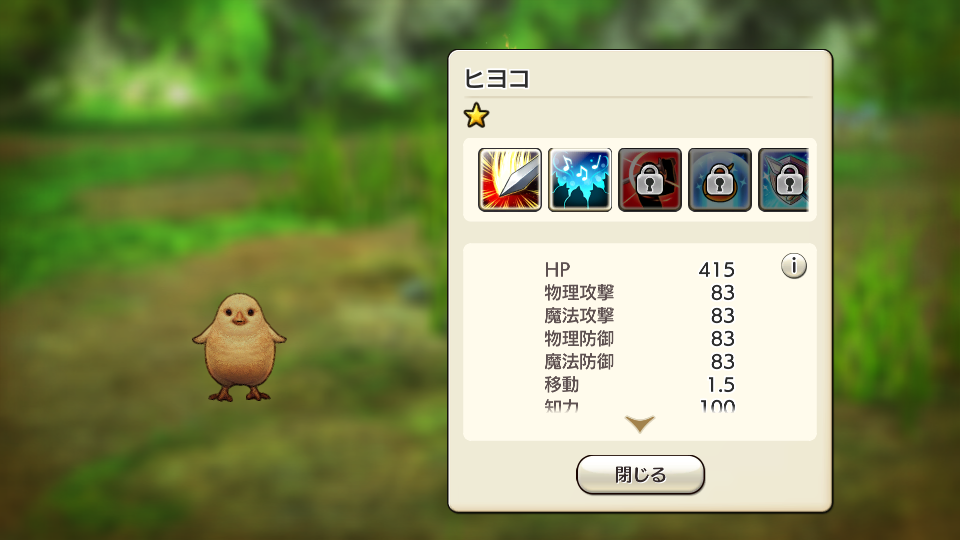Select the blue music notes skill icon

coord(580,179)
